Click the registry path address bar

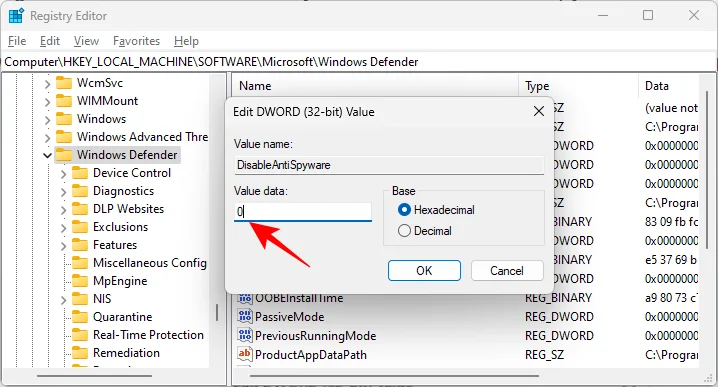pyautogui.click(x=359, y=62)
